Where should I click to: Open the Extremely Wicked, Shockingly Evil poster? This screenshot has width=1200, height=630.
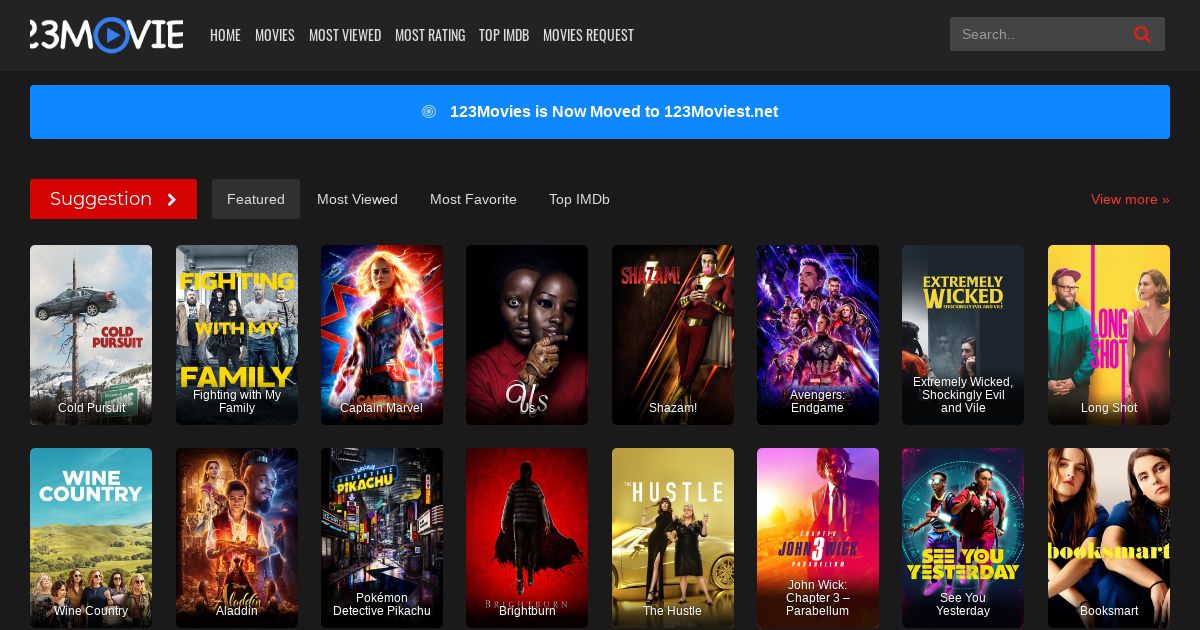tap(963, 335)
